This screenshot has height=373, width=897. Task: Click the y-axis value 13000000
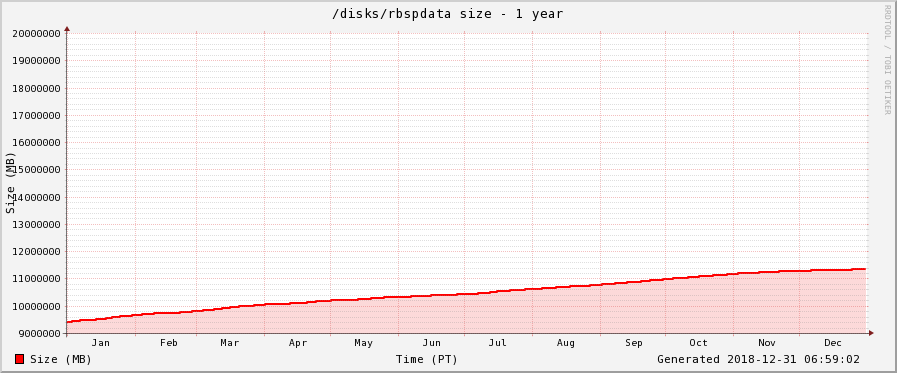[37, 224]
